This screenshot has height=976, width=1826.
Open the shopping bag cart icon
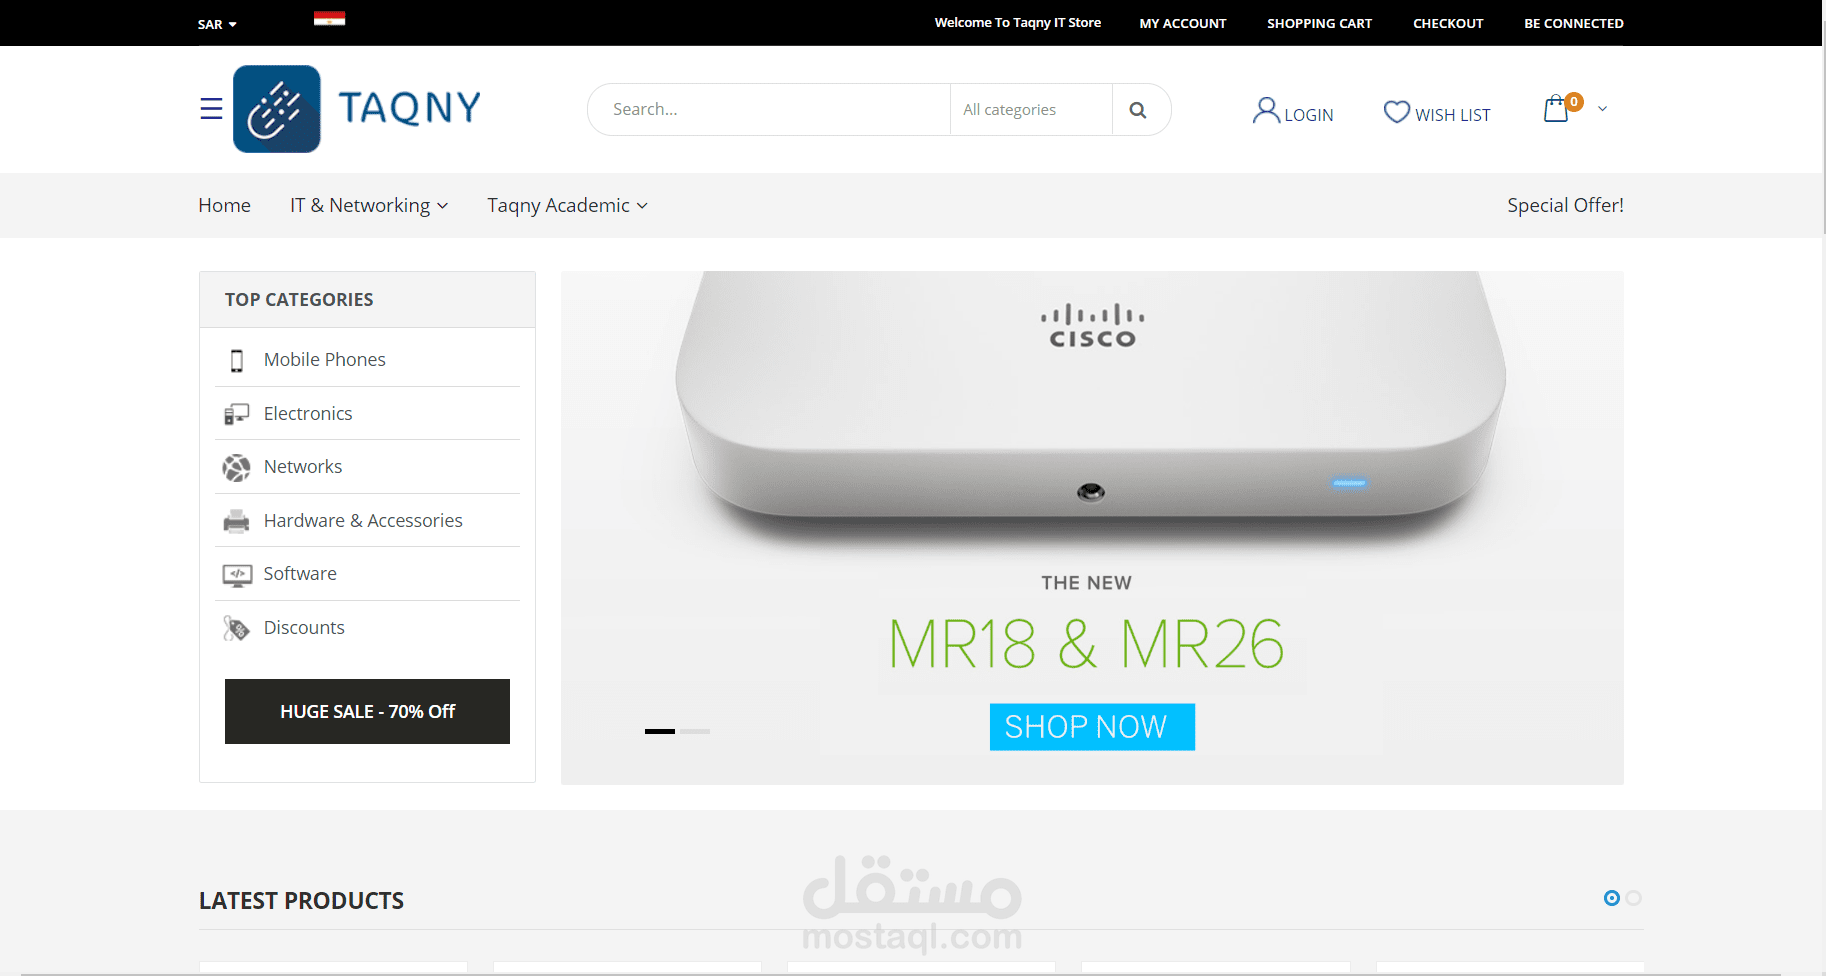click(1556, 108)
